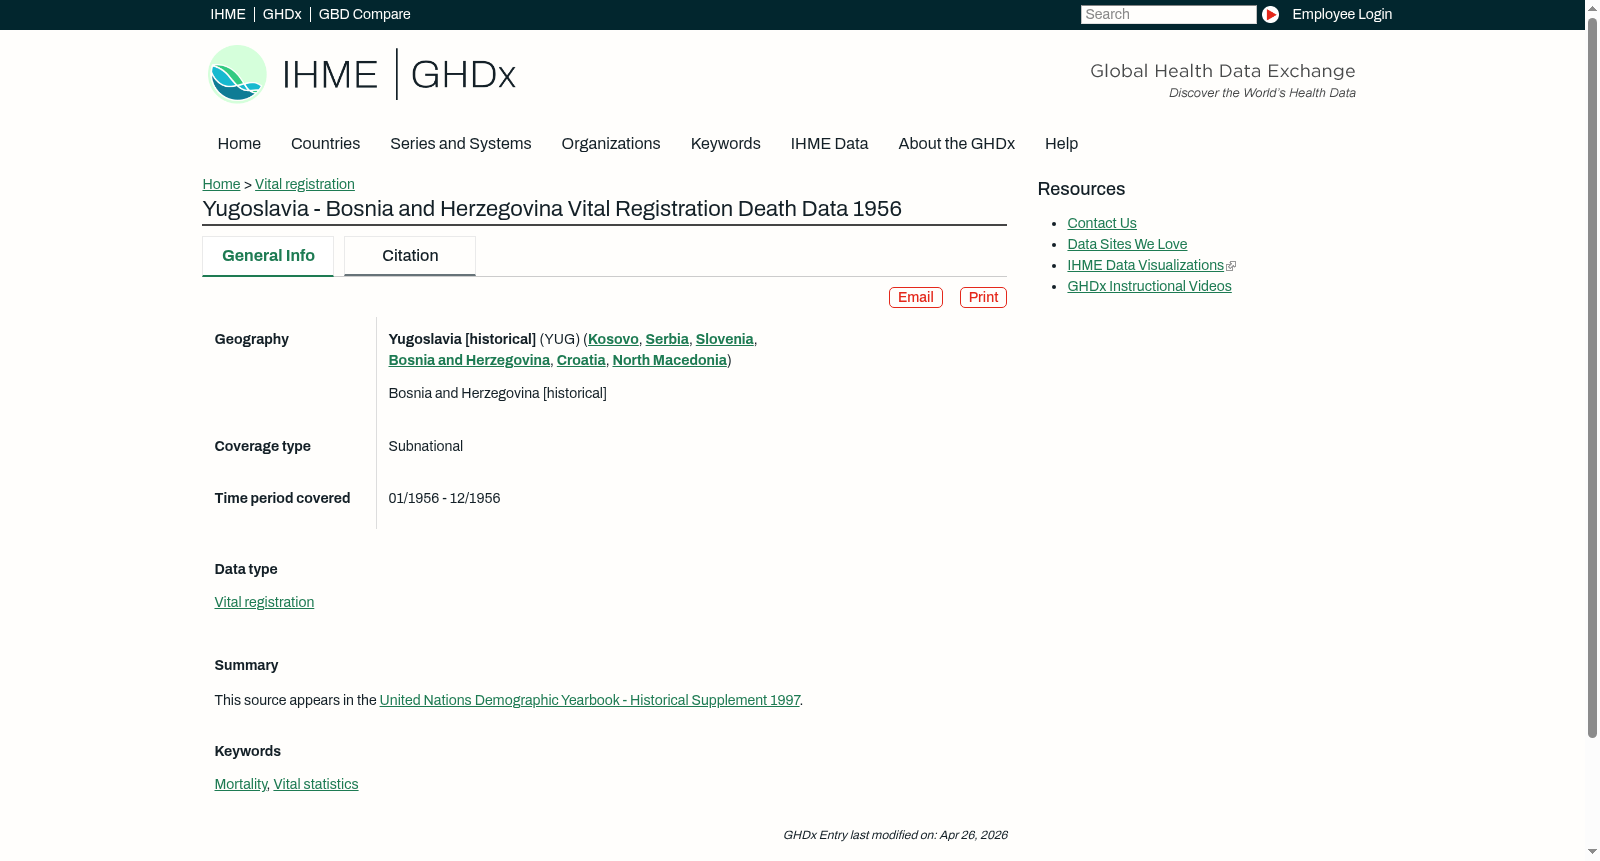Open the Kosovo geography link
This screenshot has width=1600, height=861.
(613, 339)
